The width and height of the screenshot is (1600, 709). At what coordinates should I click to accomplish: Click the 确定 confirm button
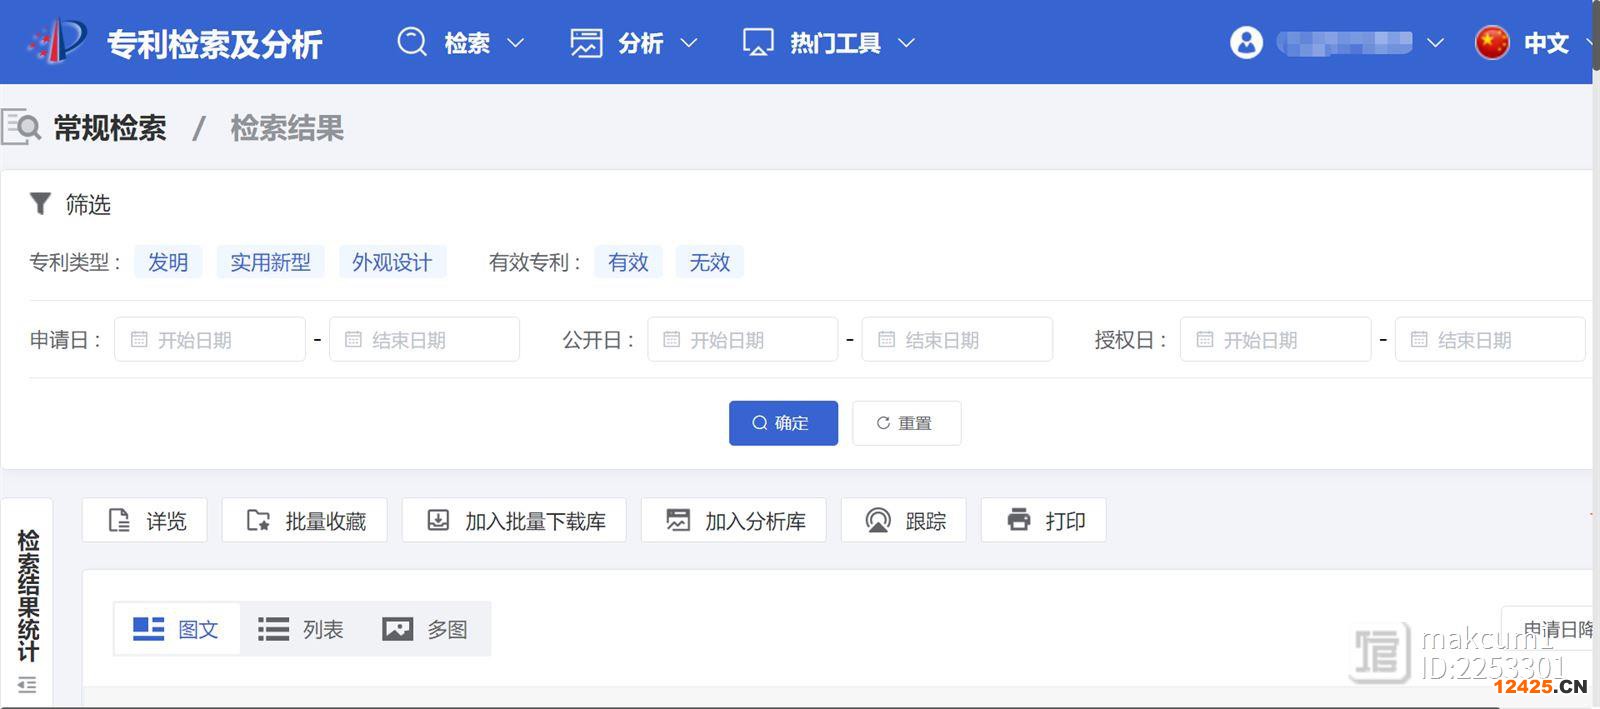pos(783,423)
